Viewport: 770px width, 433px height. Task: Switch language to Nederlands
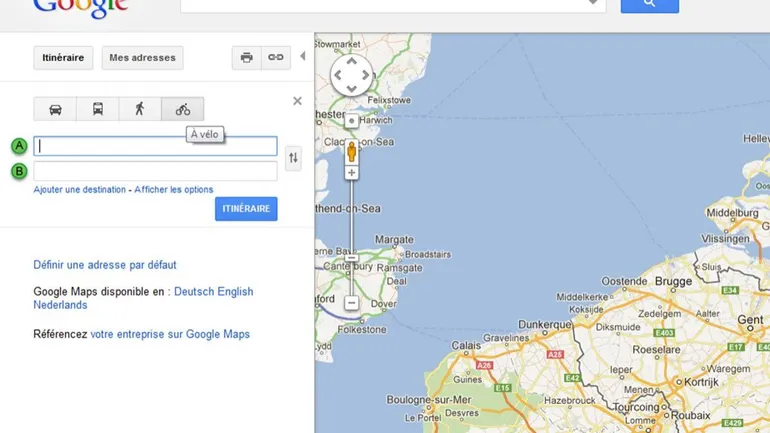60,305
